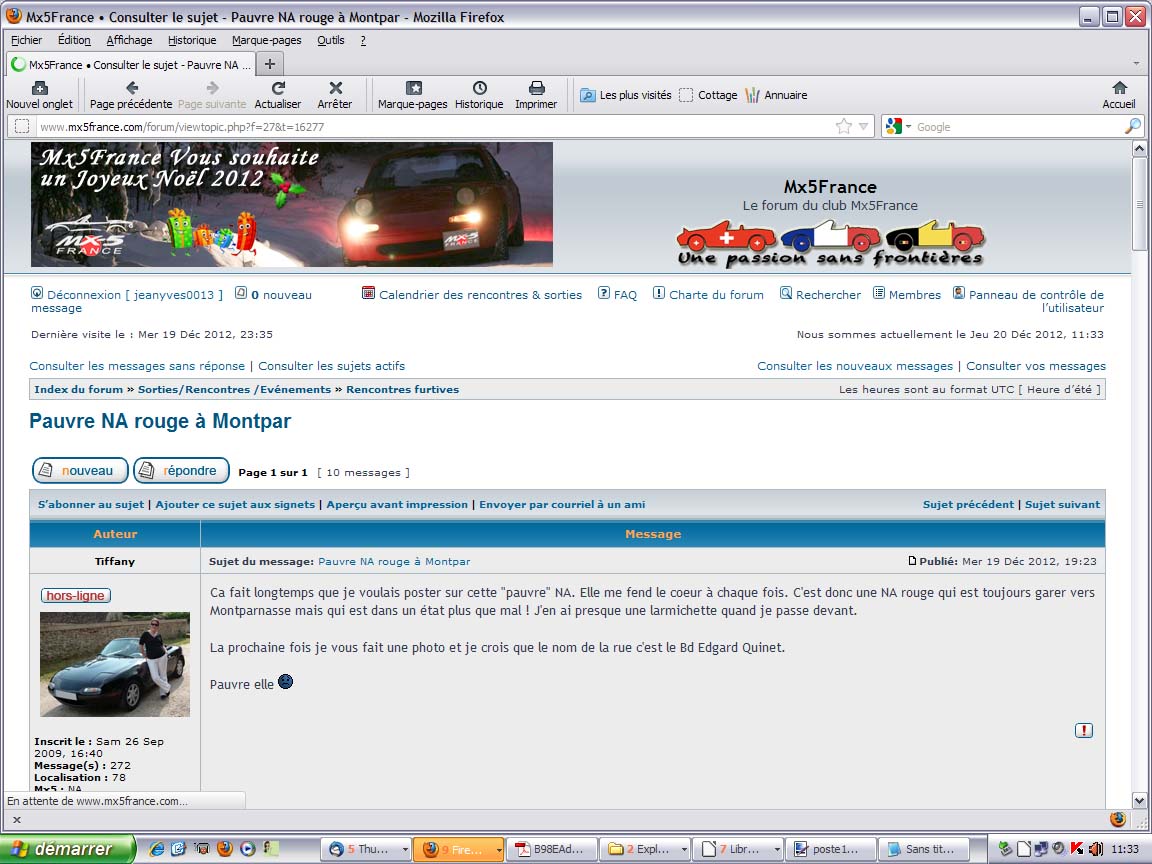Click volume icon in system tray
Screen dimensions: 1152x864
[x=1095, y=849]
